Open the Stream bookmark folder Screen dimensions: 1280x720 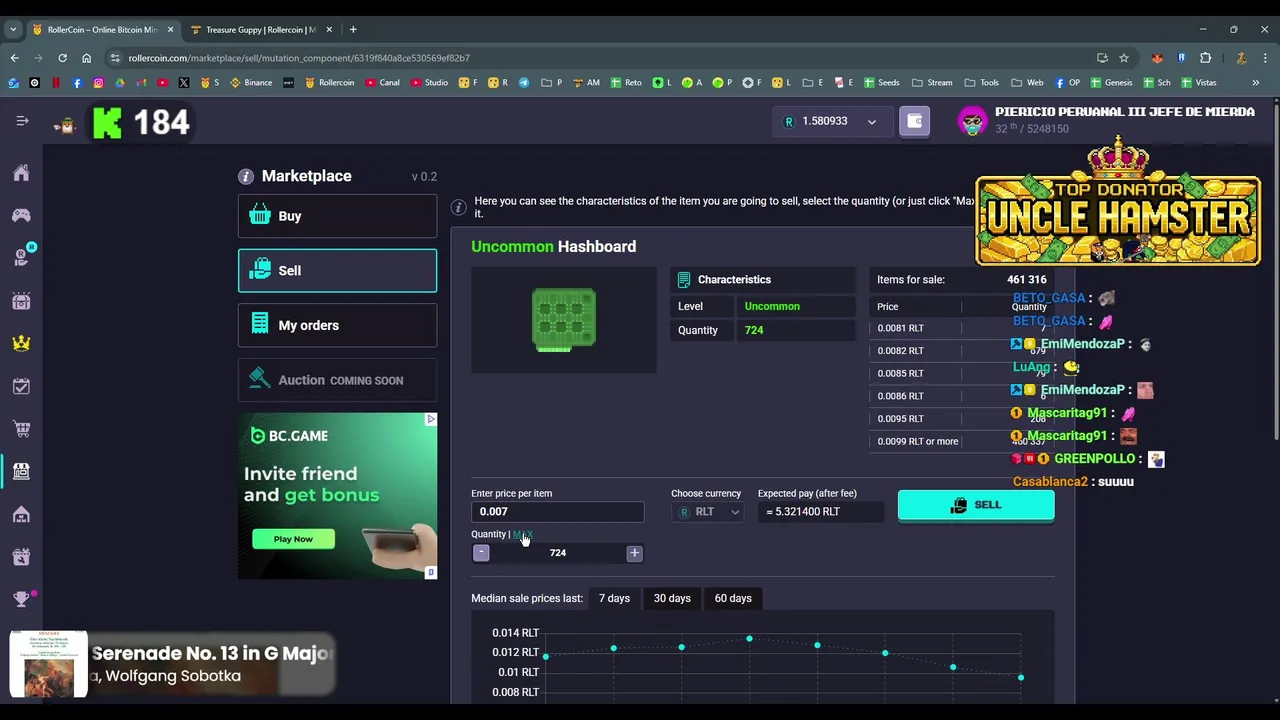click(931, 83)
